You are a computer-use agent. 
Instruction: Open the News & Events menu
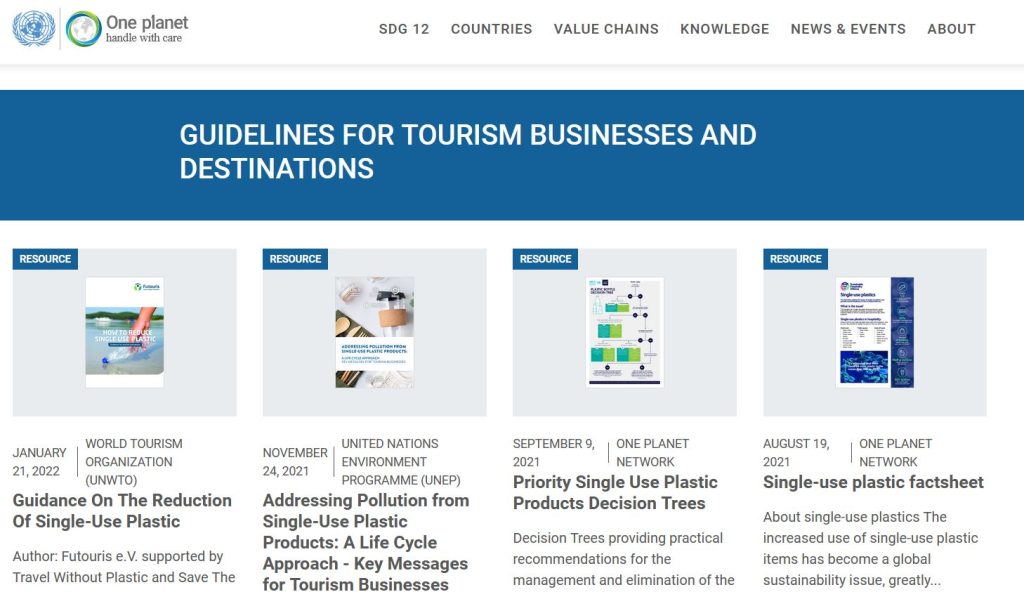848,29
